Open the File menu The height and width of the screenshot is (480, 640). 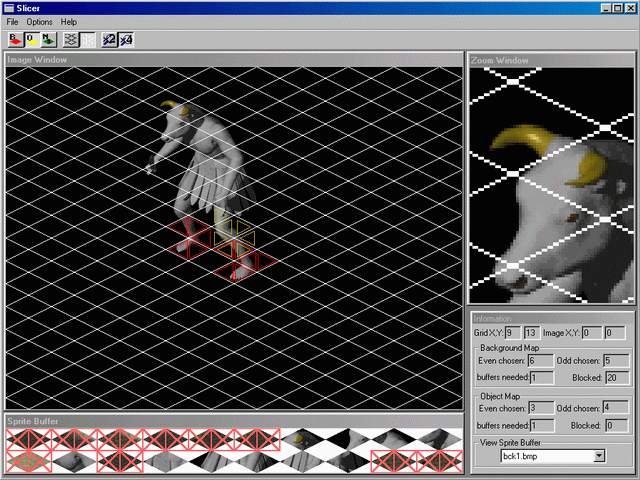(x=12, y=22)
